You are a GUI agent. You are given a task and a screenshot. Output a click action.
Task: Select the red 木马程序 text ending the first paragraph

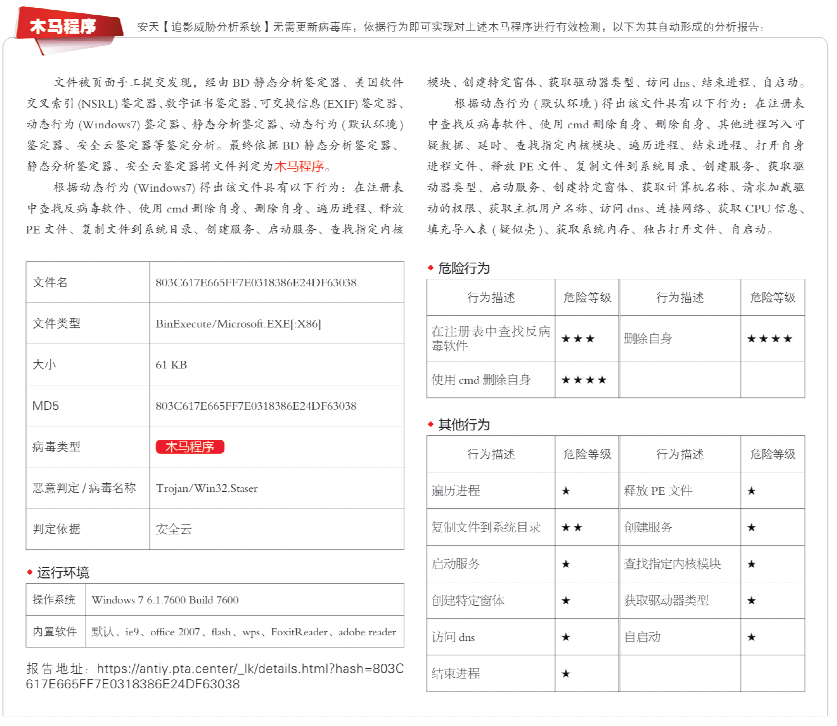click(299, 166)
